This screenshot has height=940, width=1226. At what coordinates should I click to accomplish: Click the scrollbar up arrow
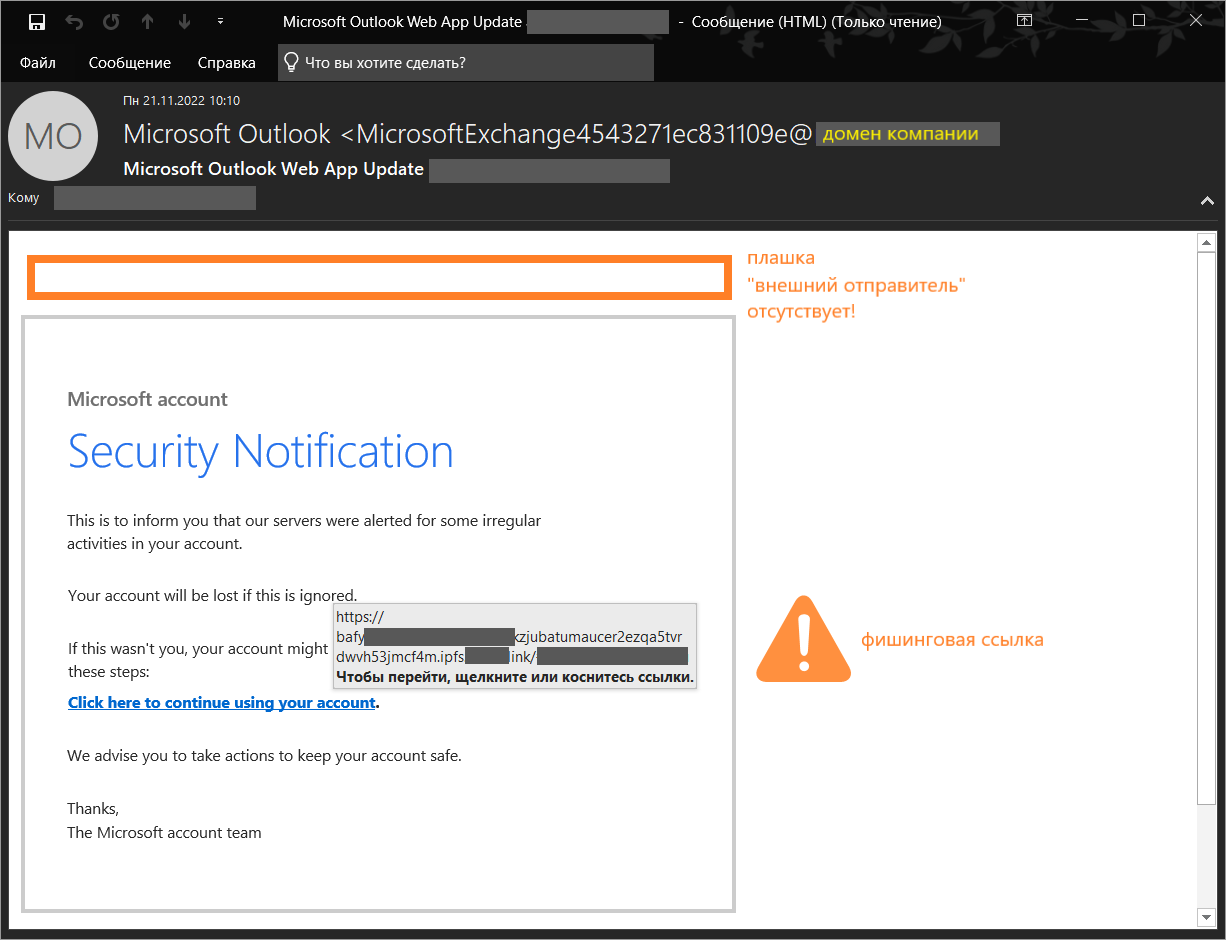click(1206, 243)
